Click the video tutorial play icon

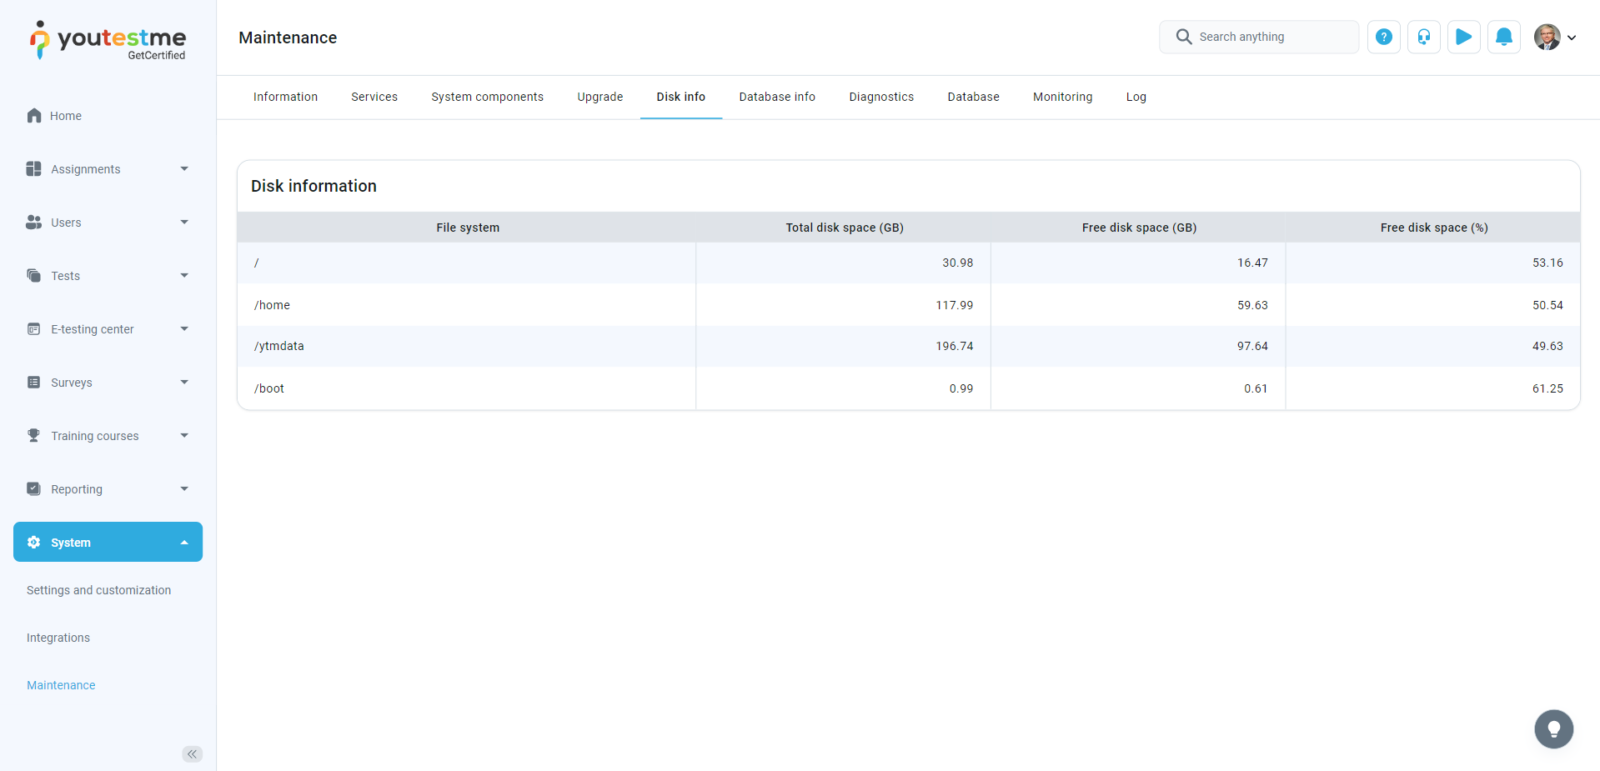click(1463, 37)
